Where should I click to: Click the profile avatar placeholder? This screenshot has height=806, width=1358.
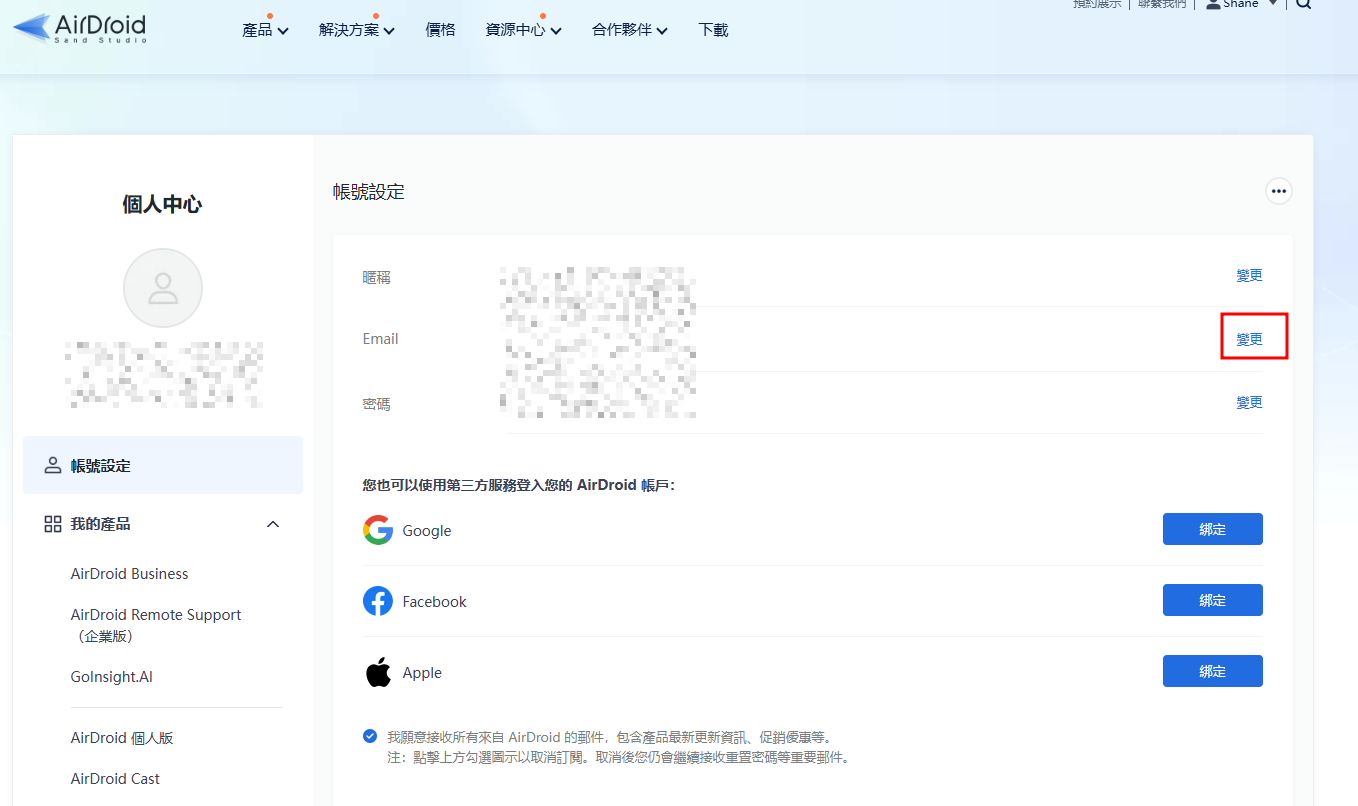click(163, 288)
